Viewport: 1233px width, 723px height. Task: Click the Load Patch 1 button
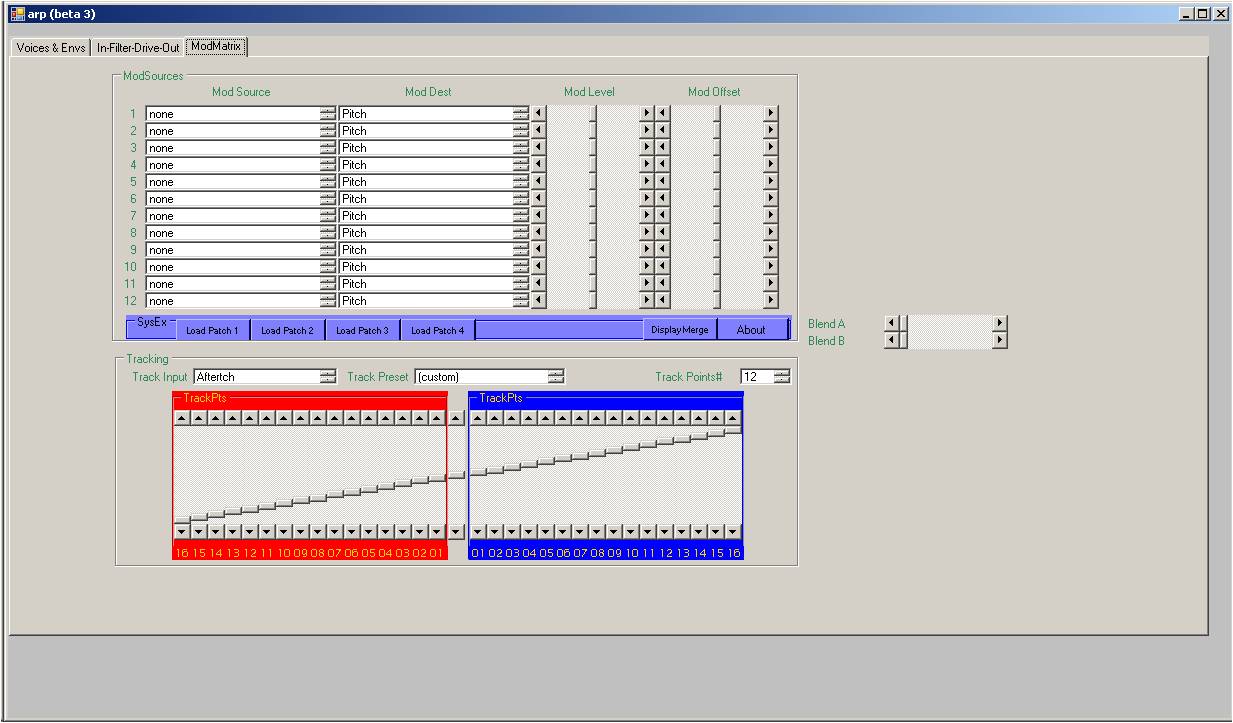(212, 330)
